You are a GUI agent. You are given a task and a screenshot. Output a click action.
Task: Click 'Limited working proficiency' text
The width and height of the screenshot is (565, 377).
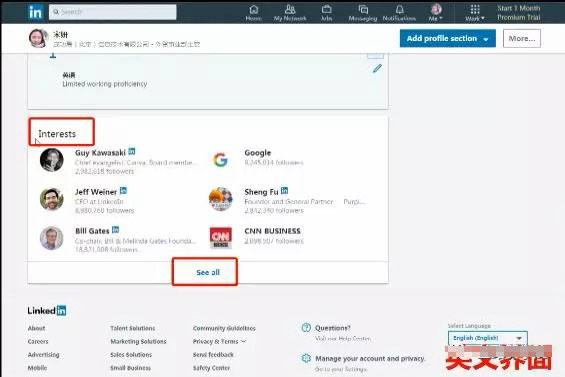[x=104, y=84]
